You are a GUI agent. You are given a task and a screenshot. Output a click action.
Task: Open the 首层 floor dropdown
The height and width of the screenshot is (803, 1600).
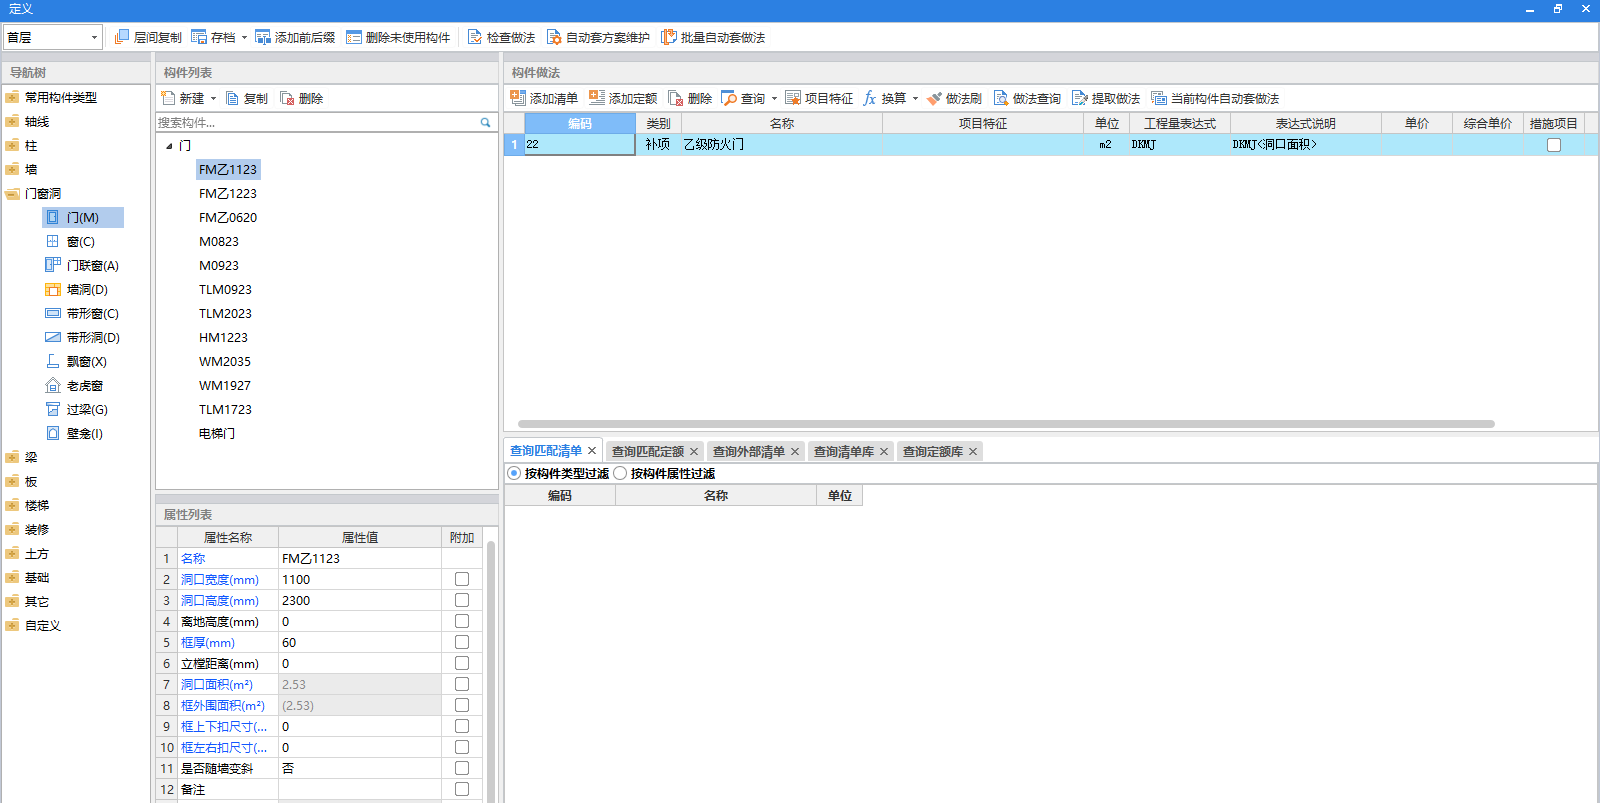click(94, 37)
